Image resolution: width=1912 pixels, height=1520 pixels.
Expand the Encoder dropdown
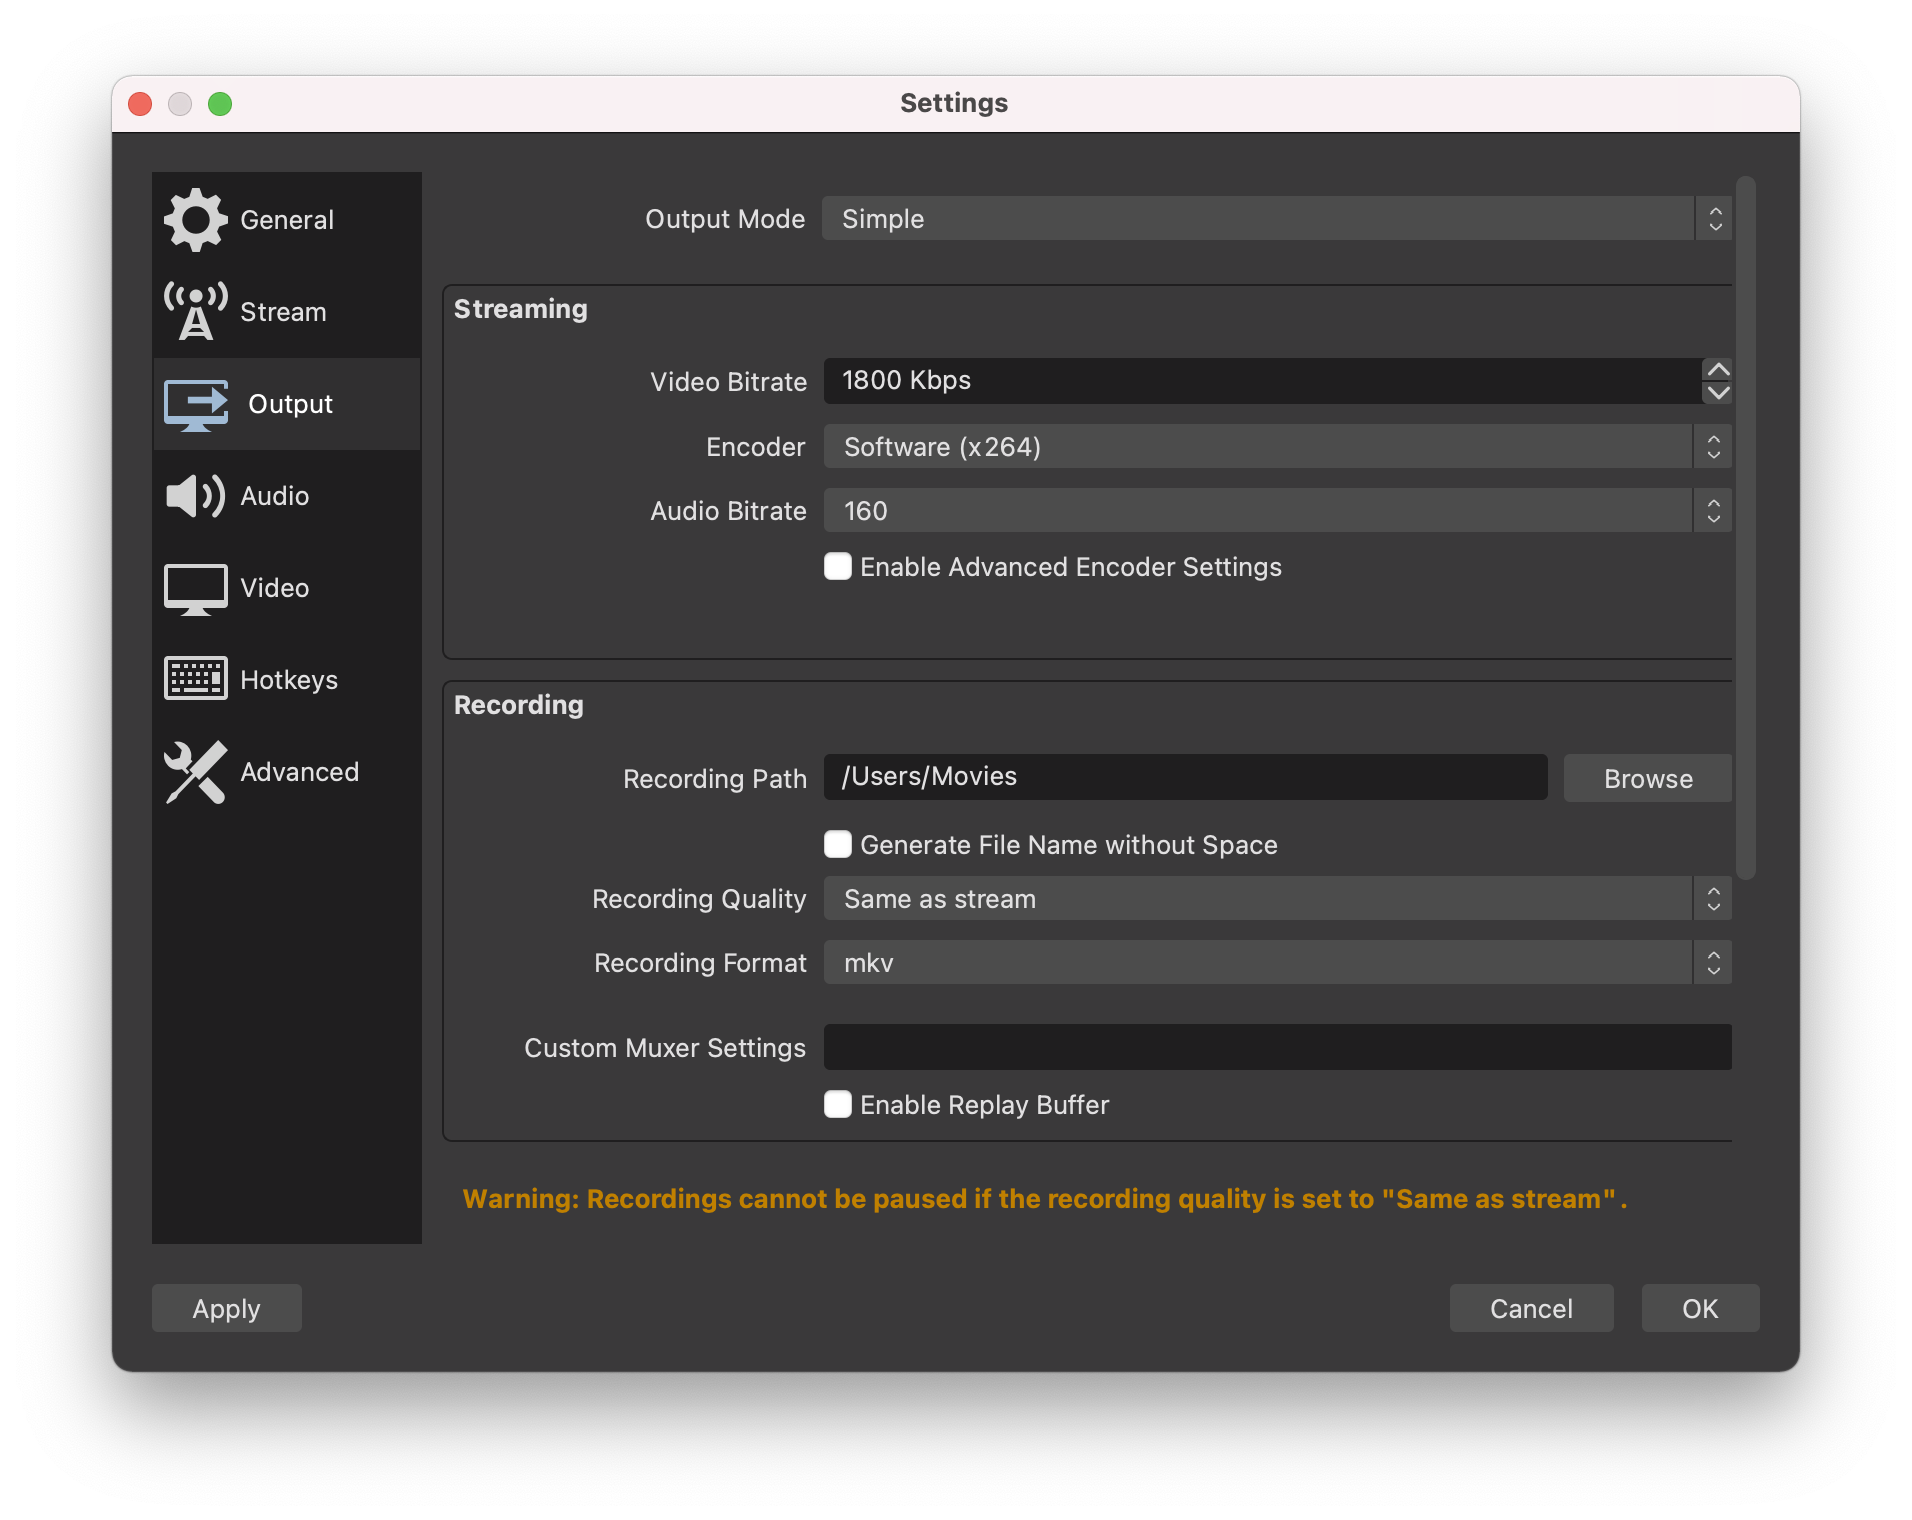click(1276, 447)
